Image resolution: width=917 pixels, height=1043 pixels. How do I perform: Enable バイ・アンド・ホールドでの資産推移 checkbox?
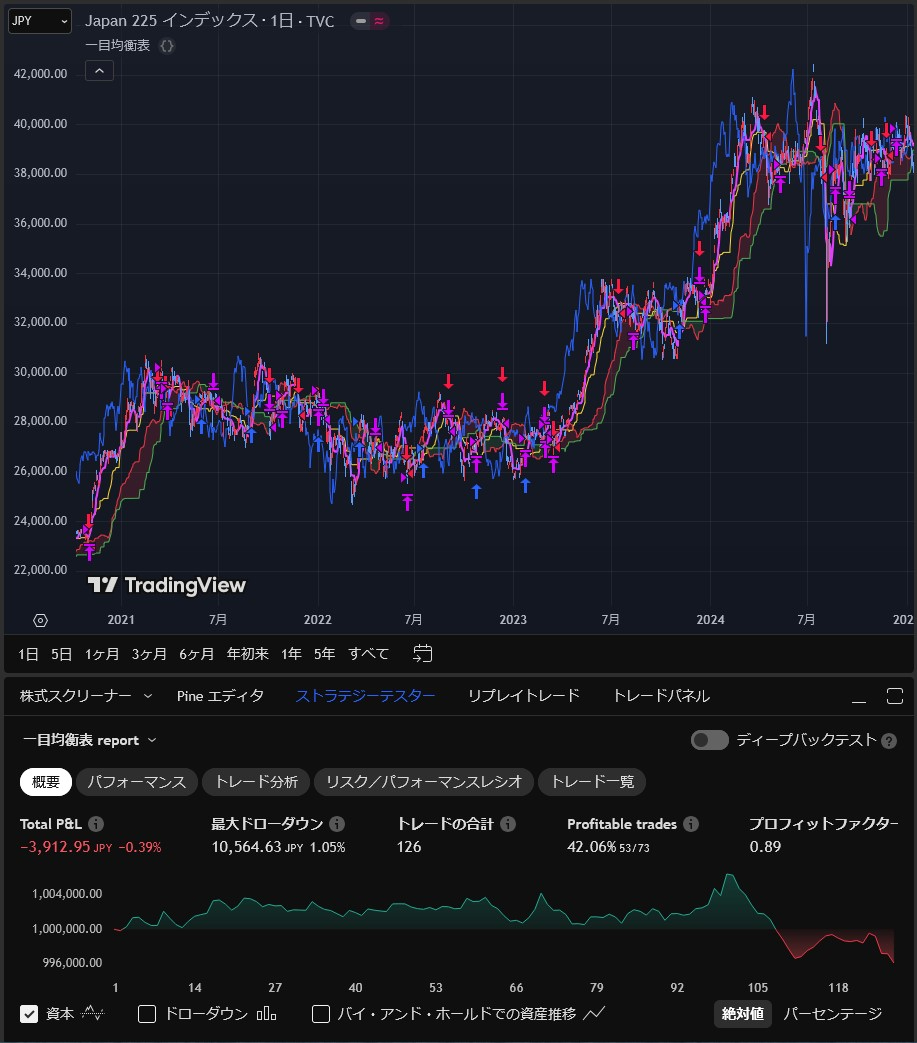(321, 1014)
